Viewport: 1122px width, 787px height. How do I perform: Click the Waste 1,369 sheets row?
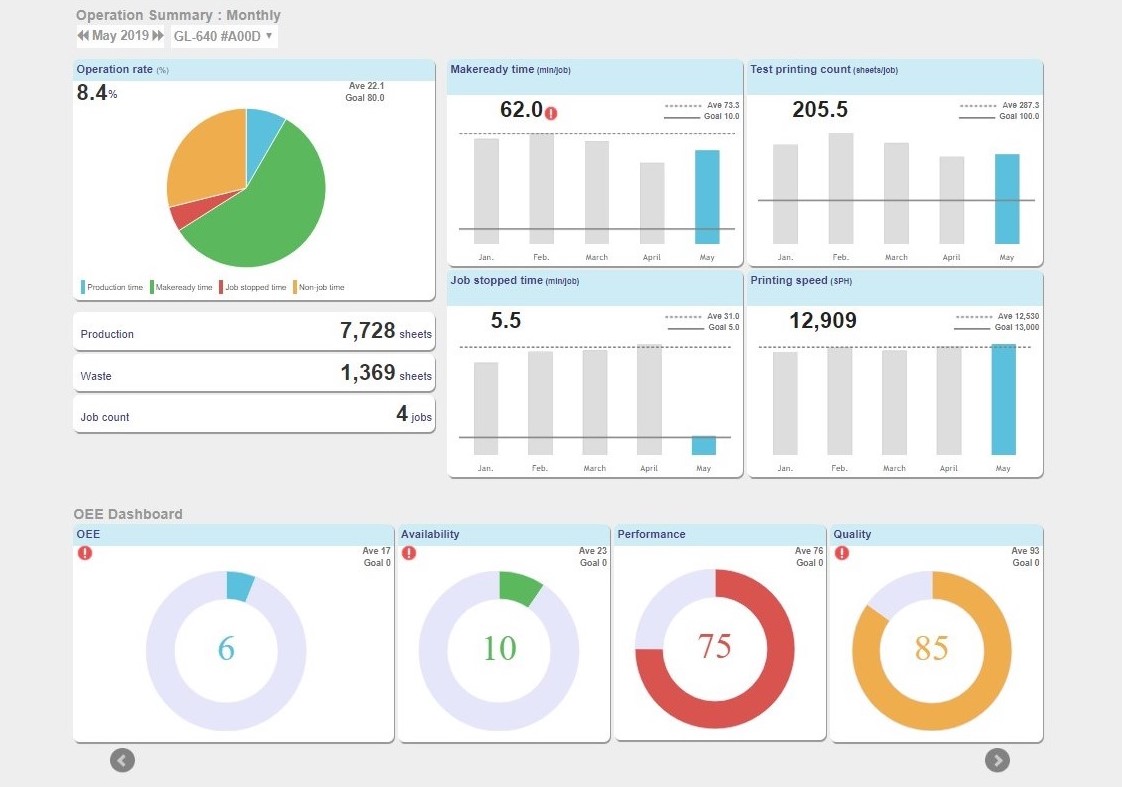coord(254,373)
